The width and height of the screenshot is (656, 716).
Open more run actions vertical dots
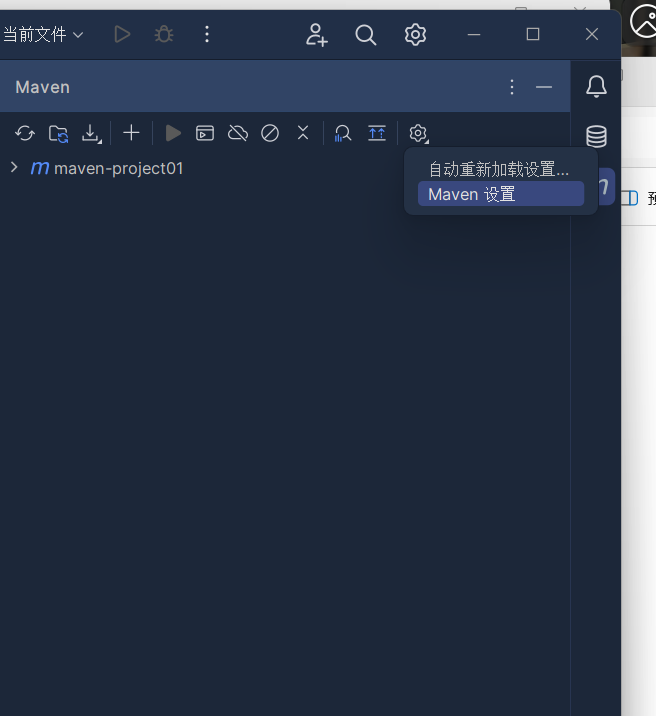click(207, 34)
